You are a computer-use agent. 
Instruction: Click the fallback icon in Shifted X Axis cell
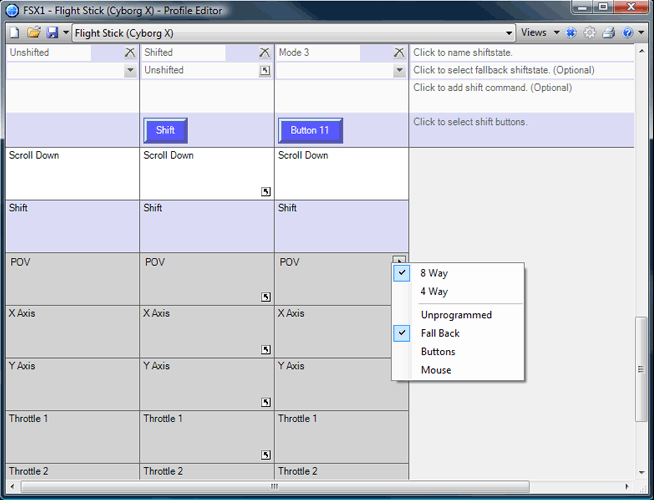click(x=266, y=349)
